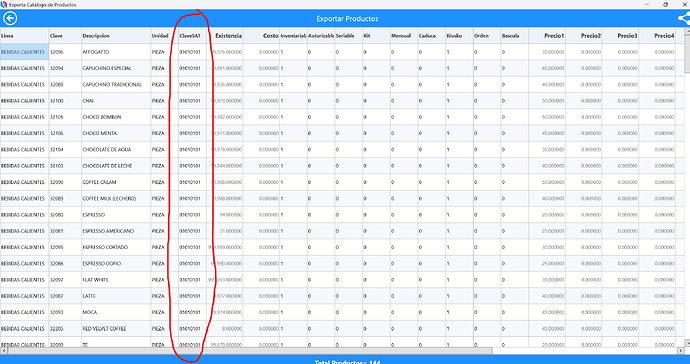Click the vertical scrollbar down arrow

[687, 342]
